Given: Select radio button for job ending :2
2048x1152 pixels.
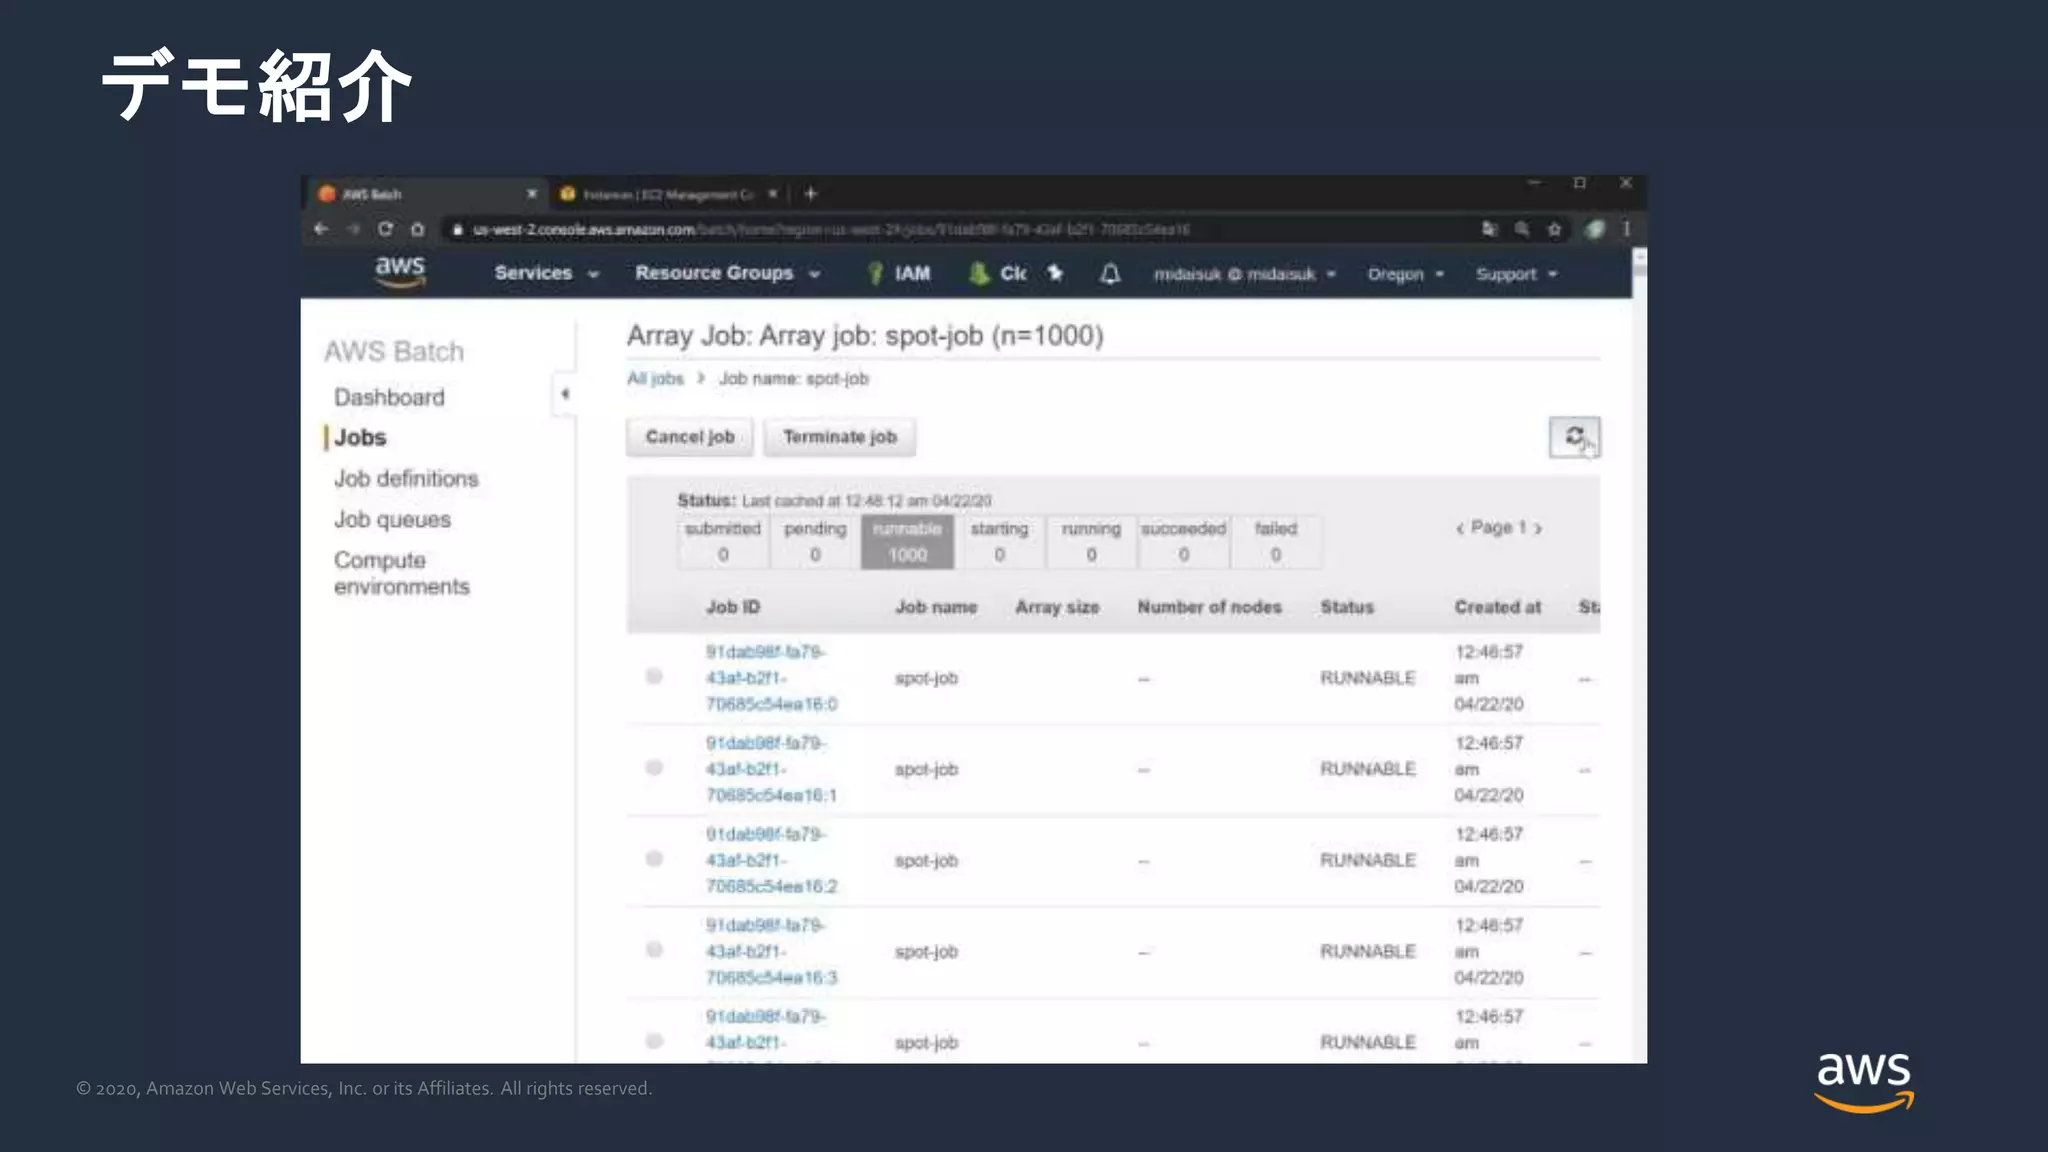Looking at the screenshot, I should coord(654,859).
